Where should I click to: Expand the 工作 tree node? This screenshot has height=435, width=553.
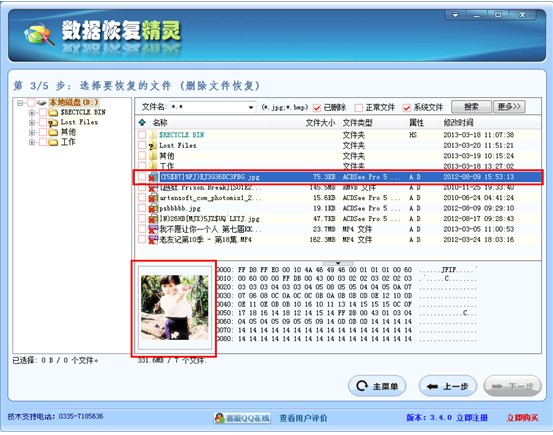pyautogui.click(x=32, y=142)
